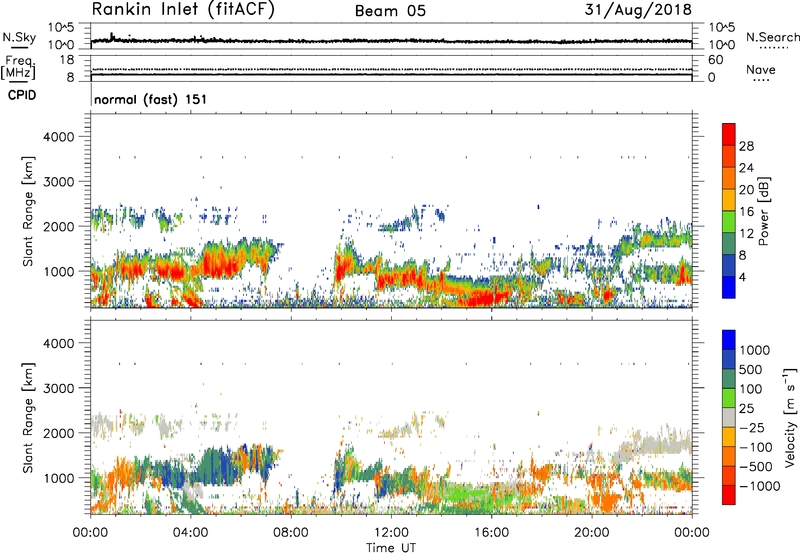Click the 'Freq. [MHz]' axis label
This screenshot has height=554, width=800.
18,67
